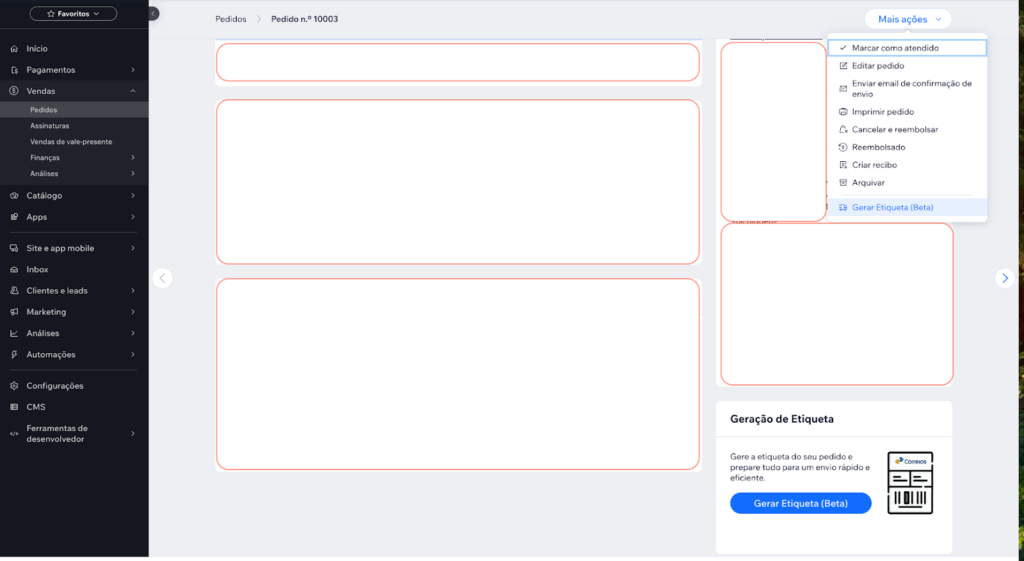Expand the Finanças submenu chevron

(x=133, y=157)
